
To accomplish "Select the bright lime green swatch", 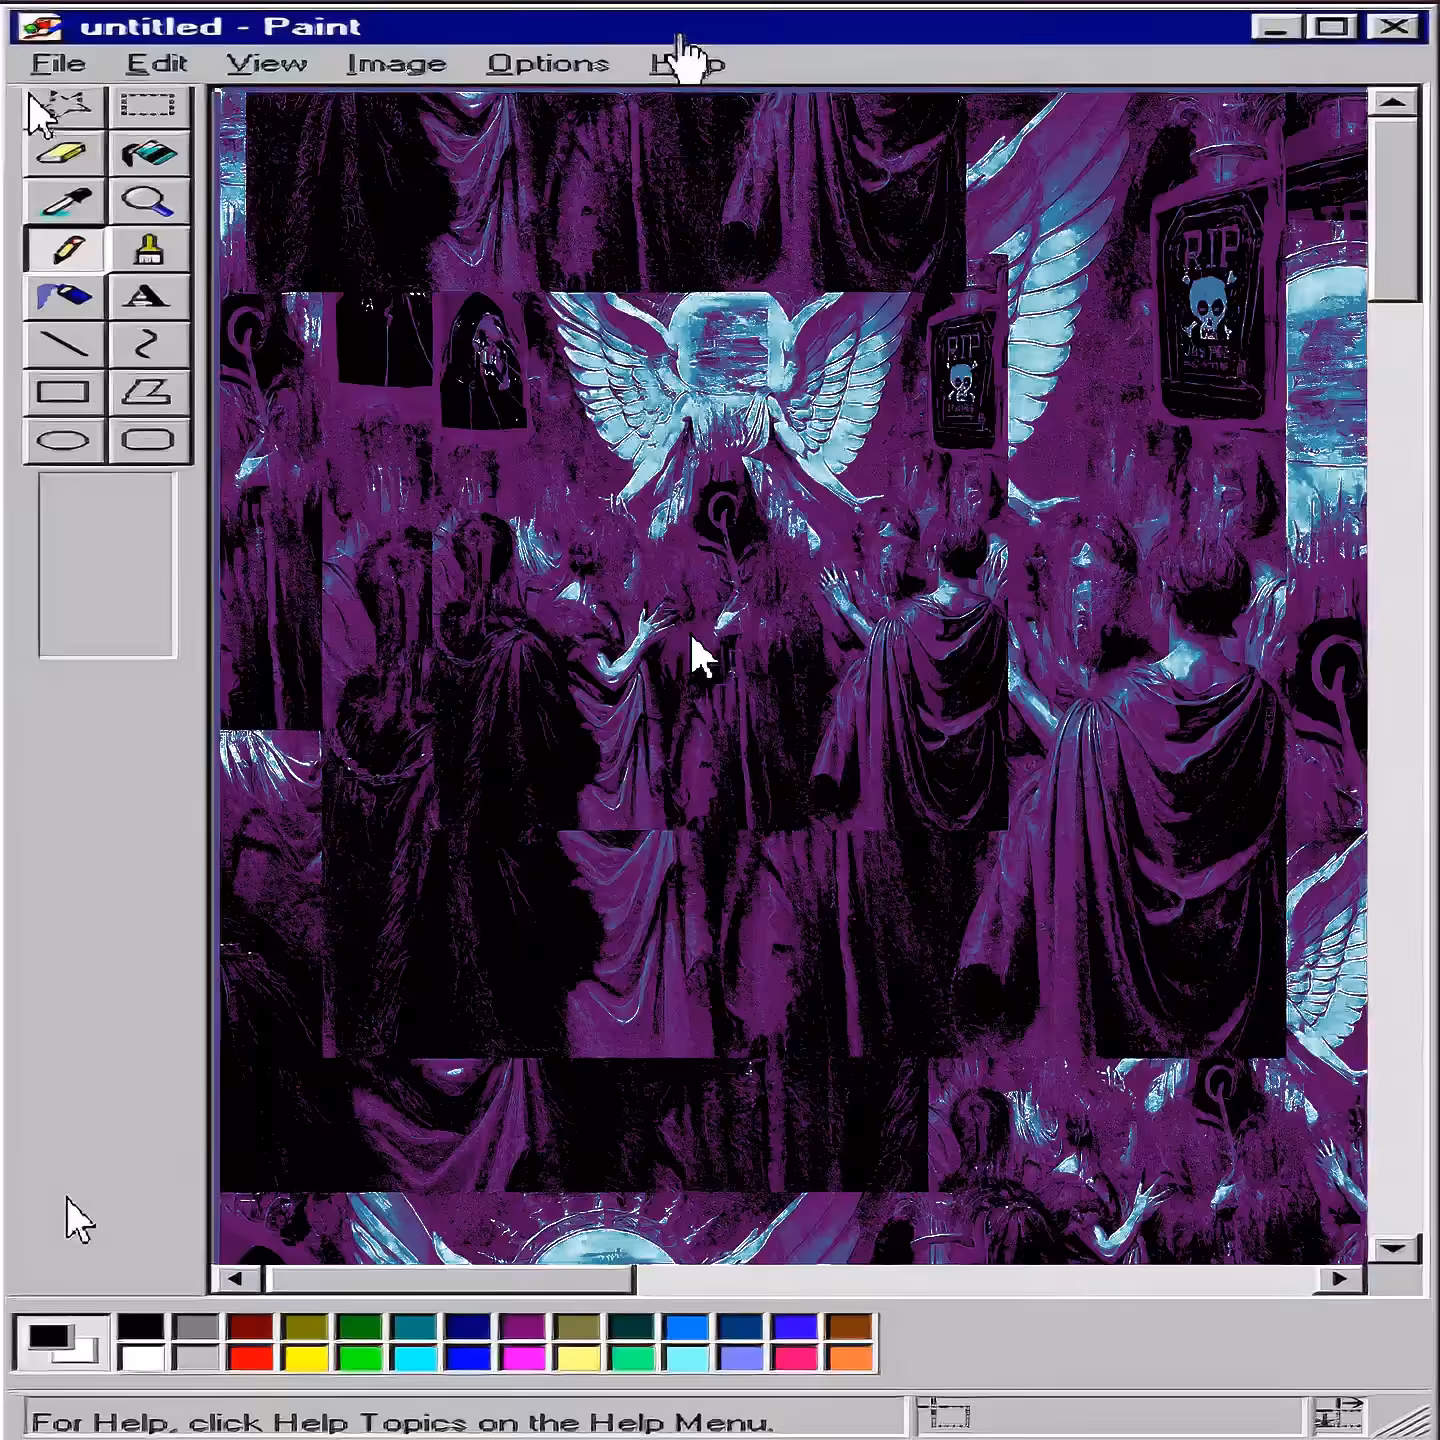I will point(359,1358).
